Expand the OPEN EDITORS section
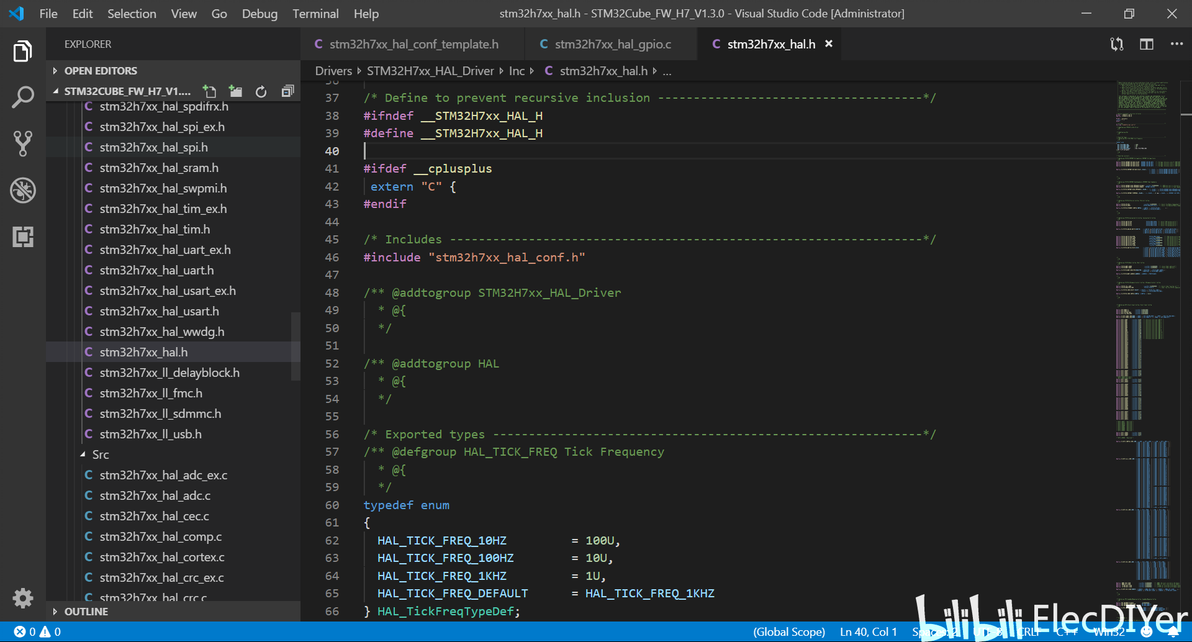The width and height of the screenshot is (1192, 642). (100, 71)
